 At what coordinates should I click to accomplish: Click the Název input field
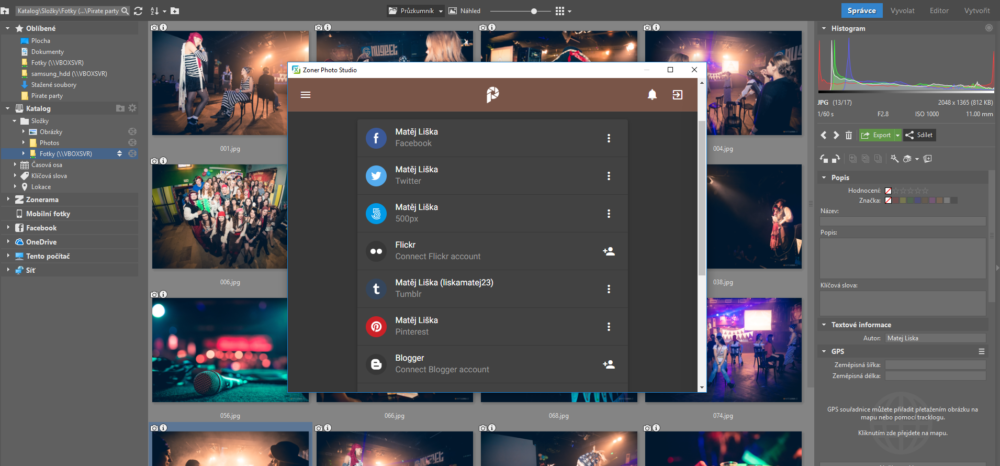click(x=902, y=221)
